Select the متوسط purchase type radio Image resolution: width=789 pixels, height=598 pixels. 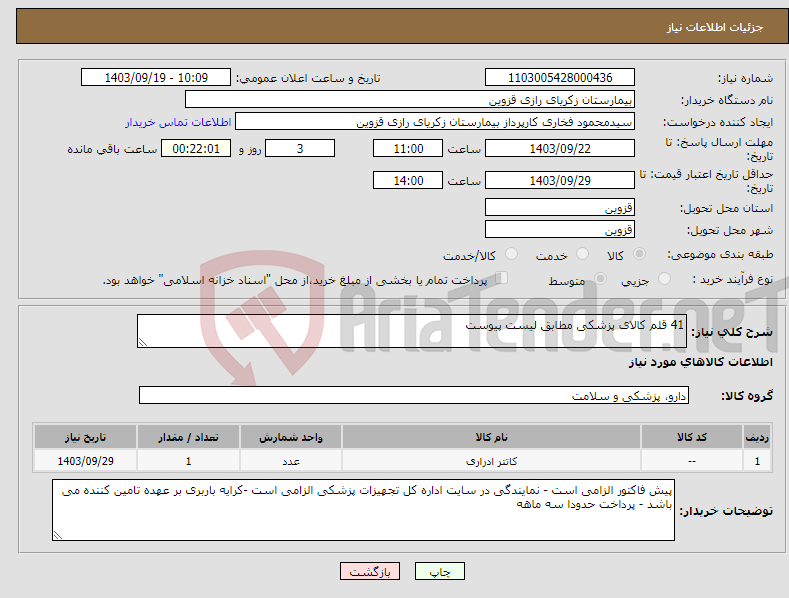click(600, 278)
